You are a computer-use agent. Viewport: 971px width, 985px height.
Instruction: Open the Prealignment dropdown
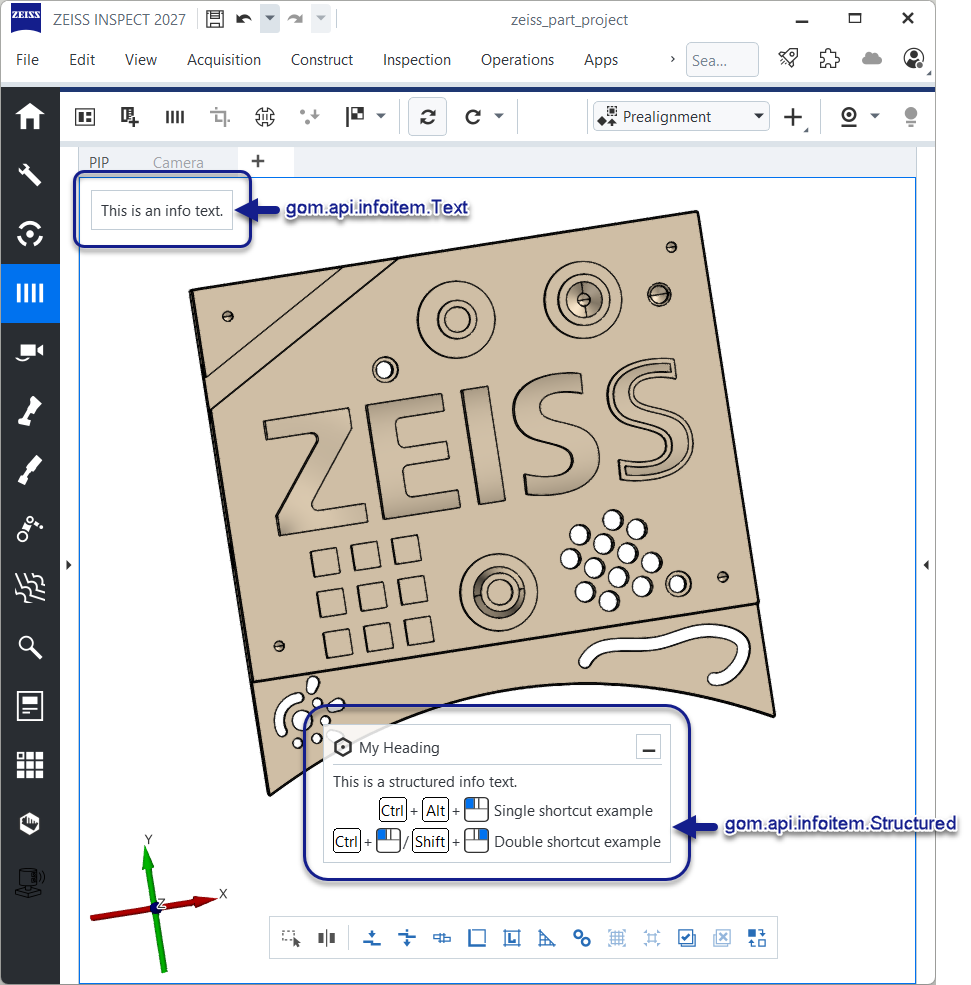(682, 117)
